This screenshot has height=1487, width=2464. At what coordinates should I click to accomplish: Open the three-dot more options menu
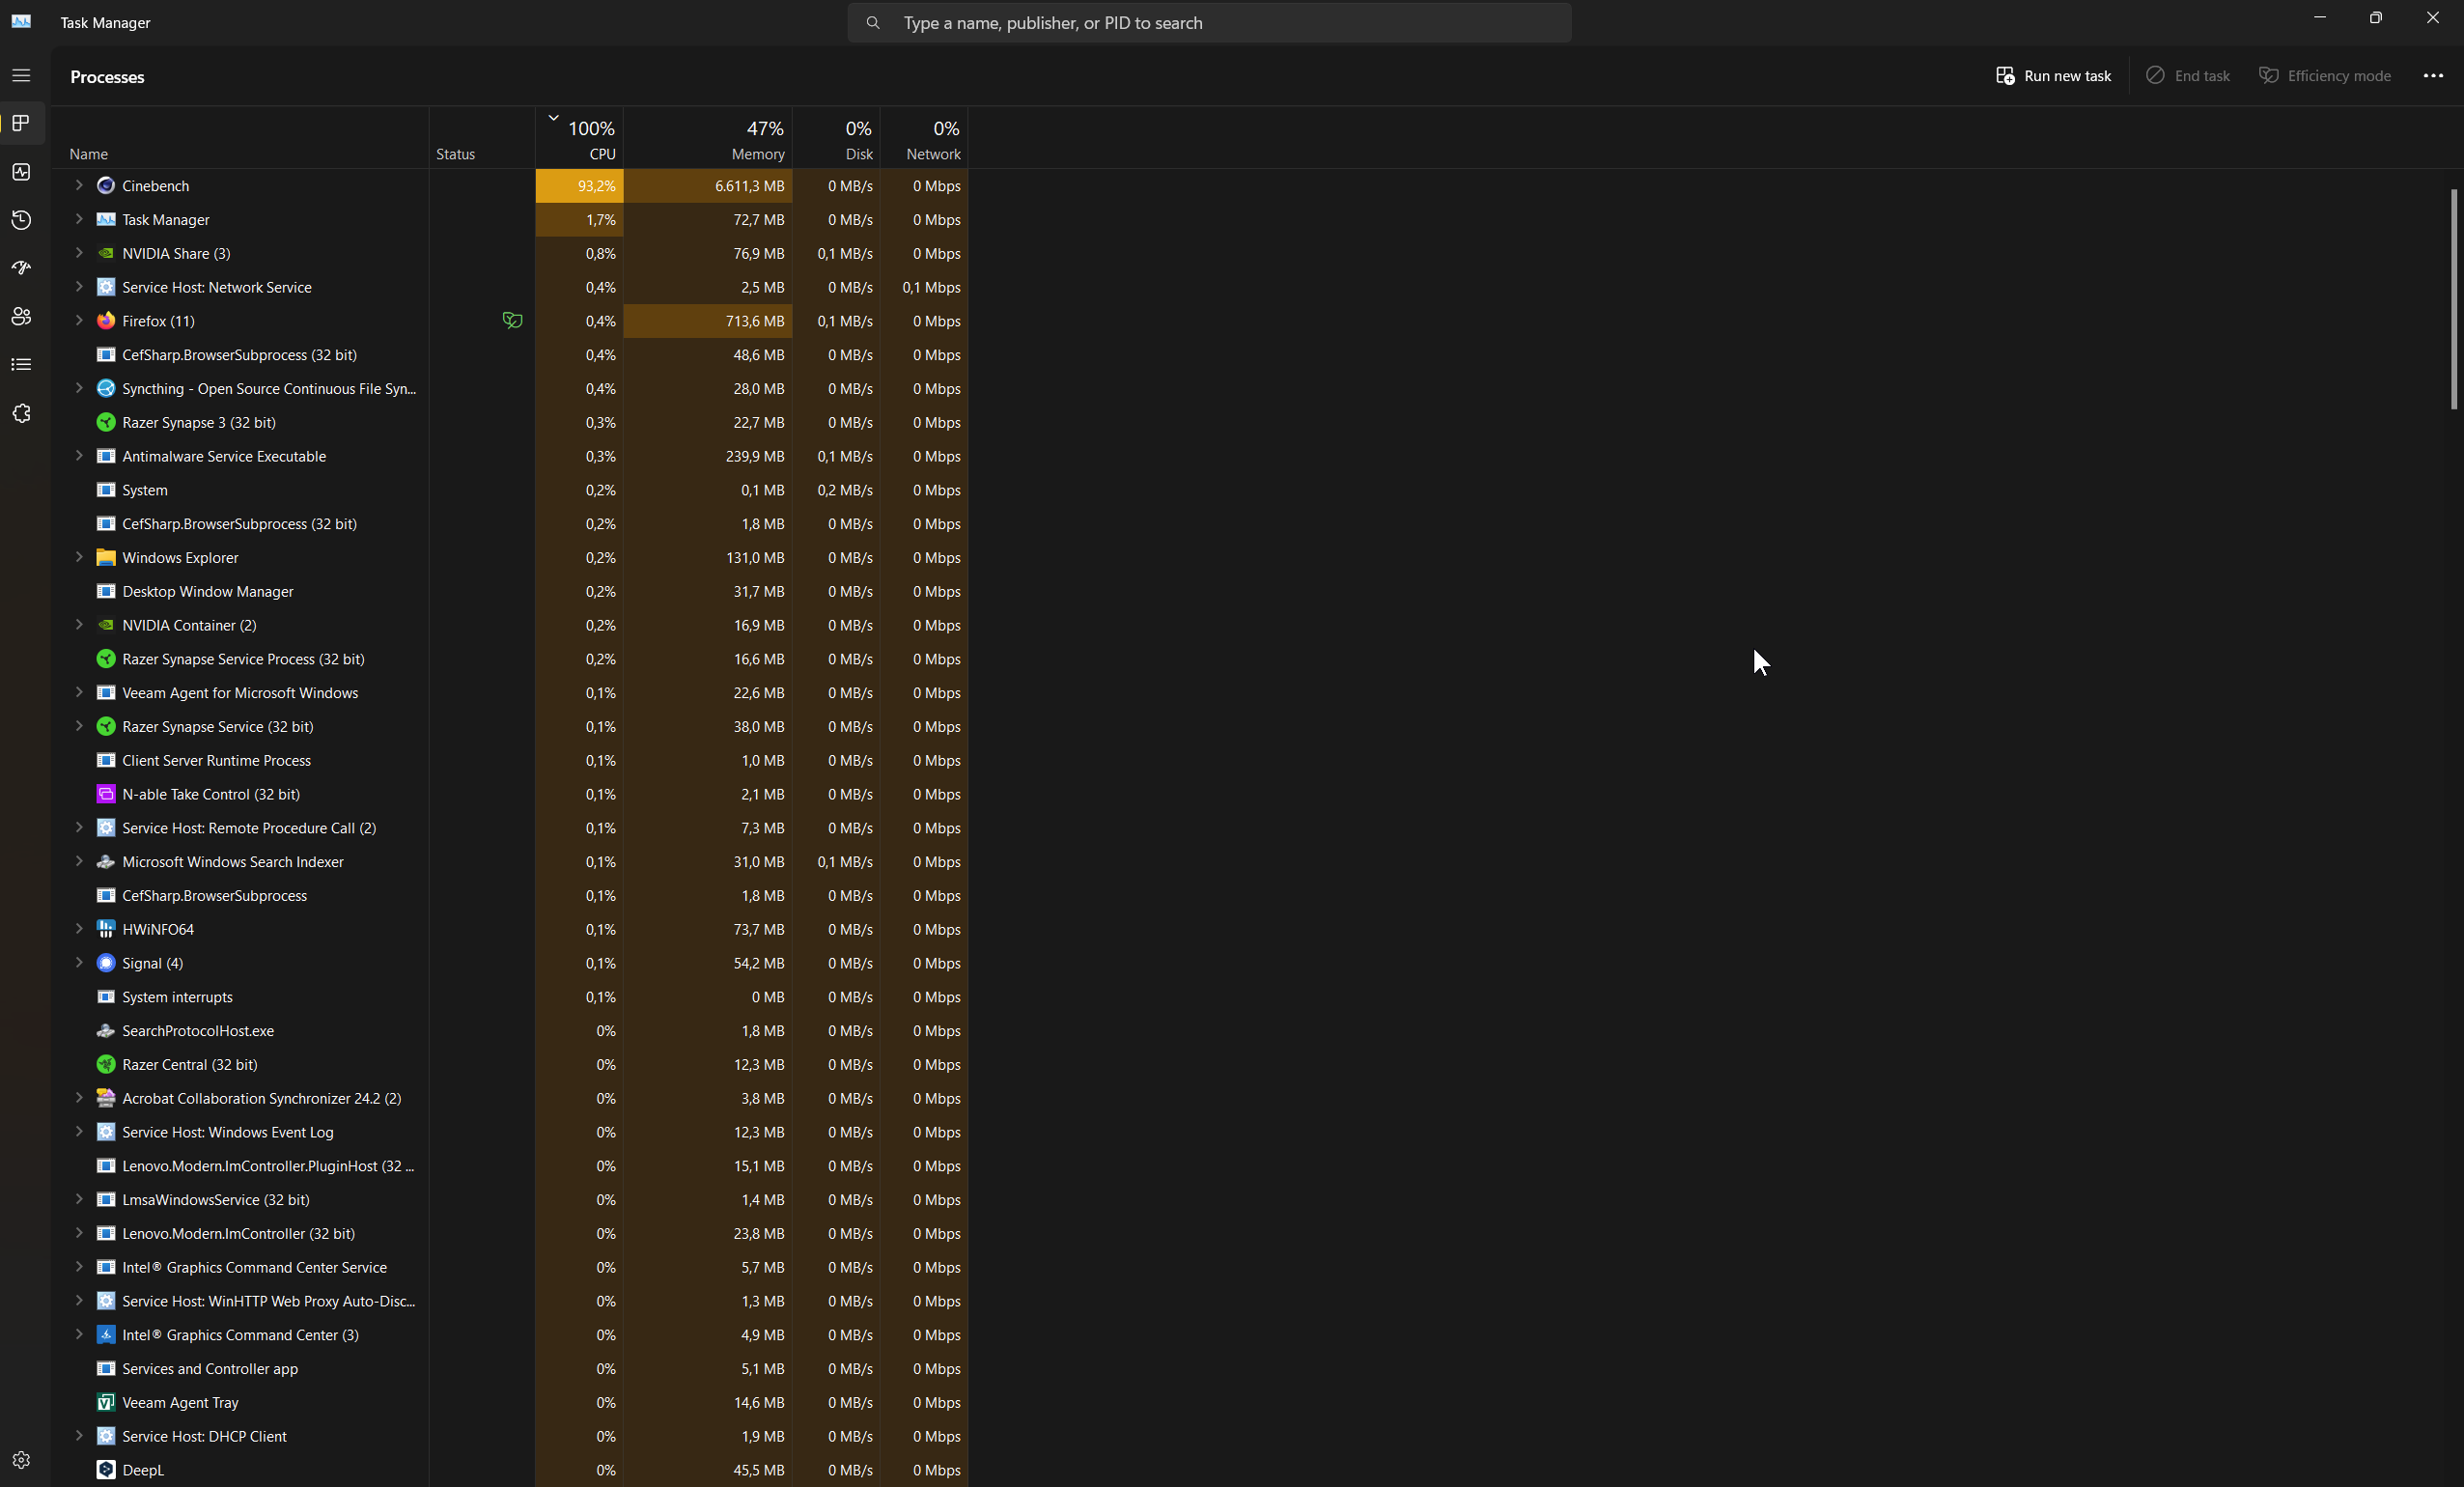(2433, 76)
